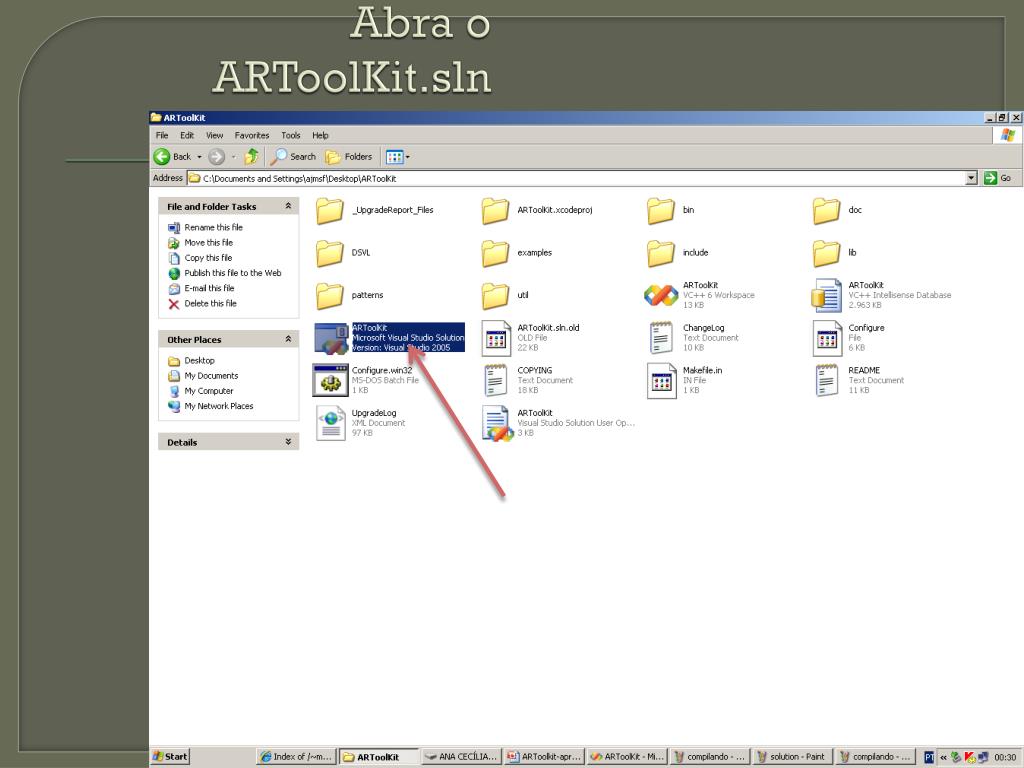
Task: Open the Windows Start button
Action: 170,756
